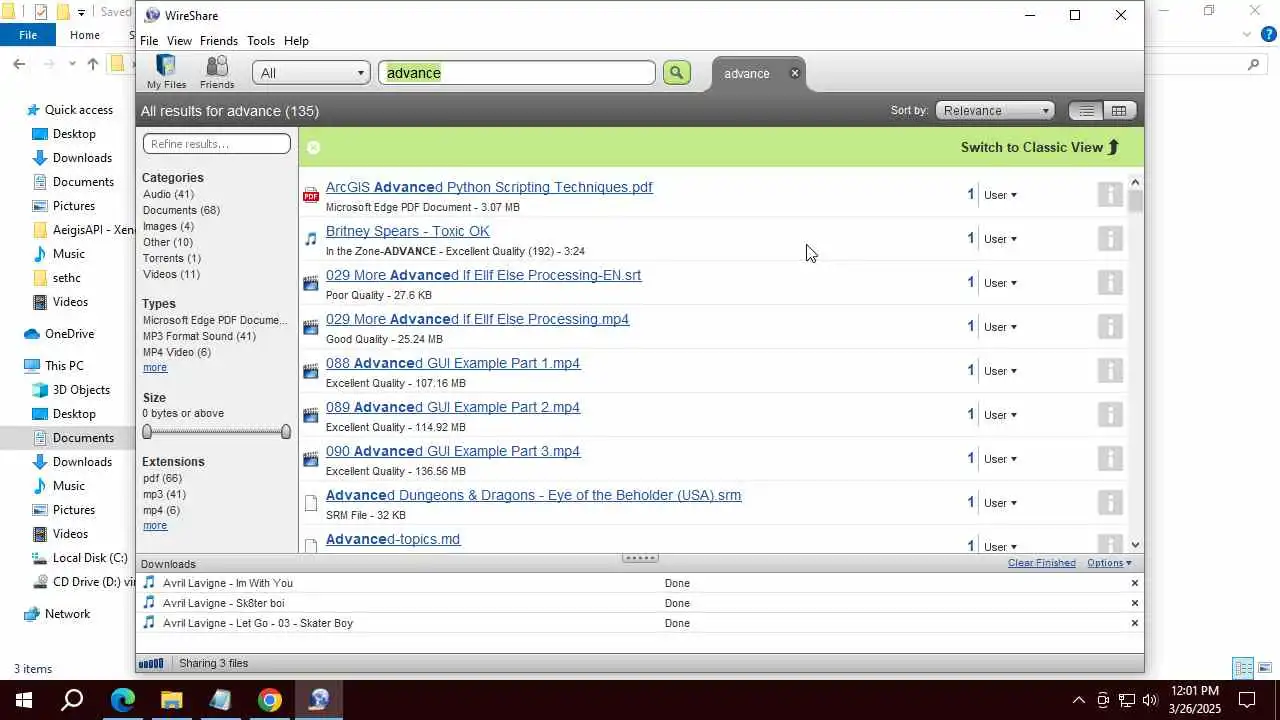Viewport: 1280px width, 720px height.
Task: Expand User dropdown for 029 Processing-EN.srt
Action: coord(1000,283)
